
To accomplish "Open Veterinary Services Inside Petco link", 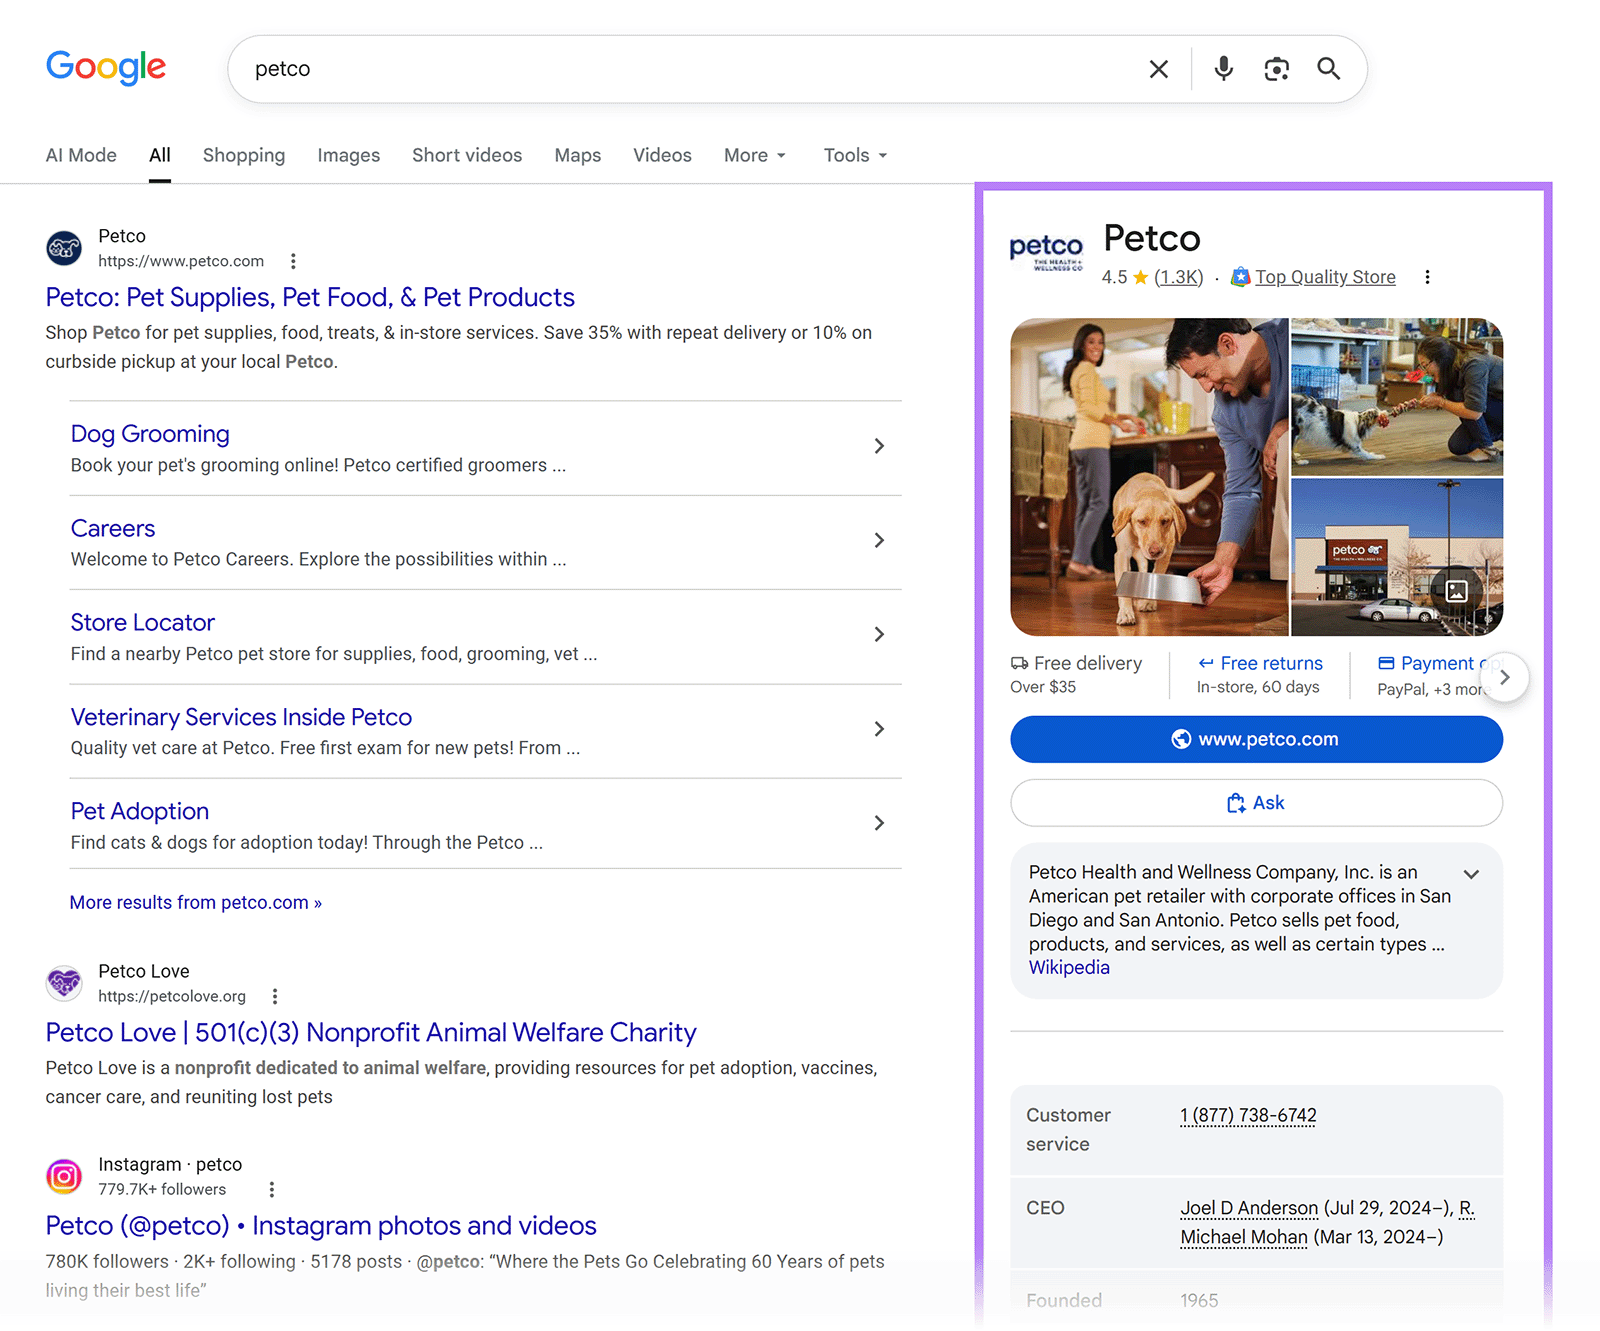I will (241, 717).
